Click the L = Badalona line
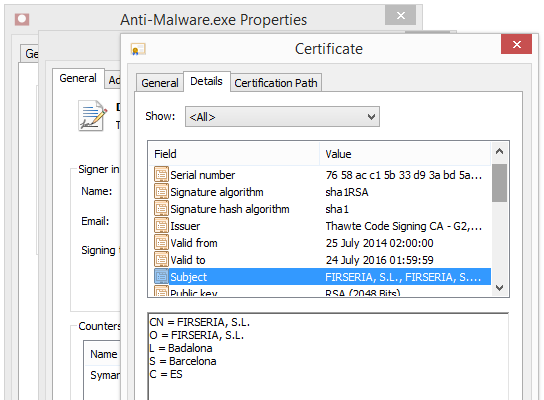Screen dimensions: 544x400 point(181,348)
